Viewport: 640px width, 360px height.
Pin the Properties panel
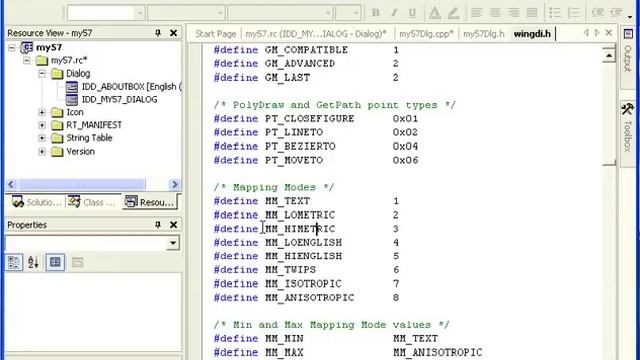158,224
